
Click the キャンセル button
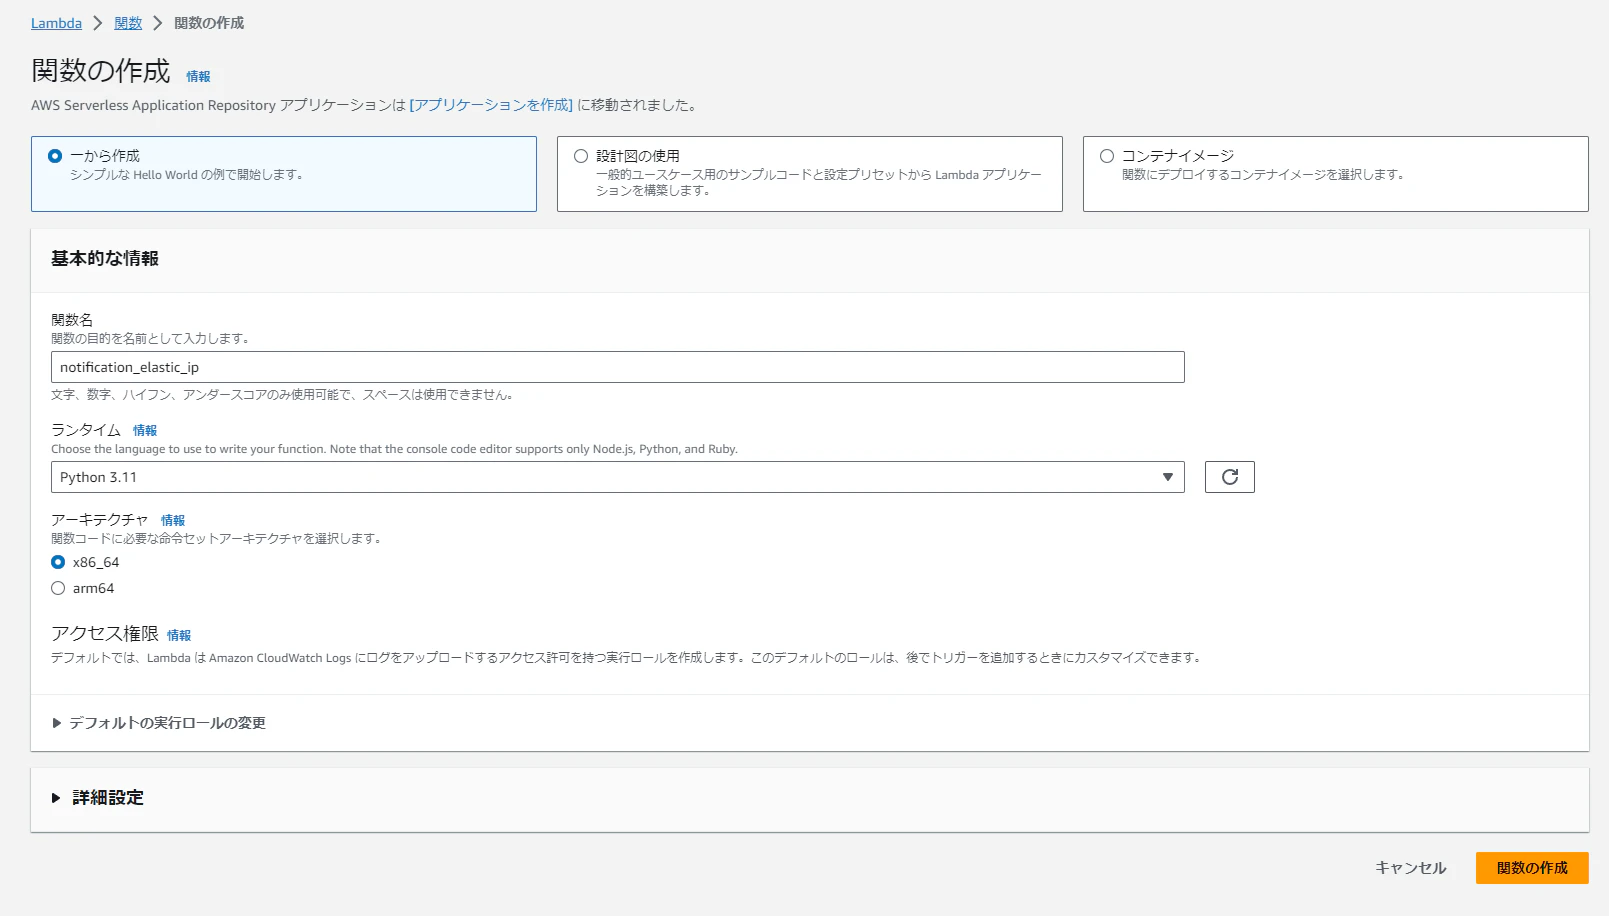[1410, 868]
